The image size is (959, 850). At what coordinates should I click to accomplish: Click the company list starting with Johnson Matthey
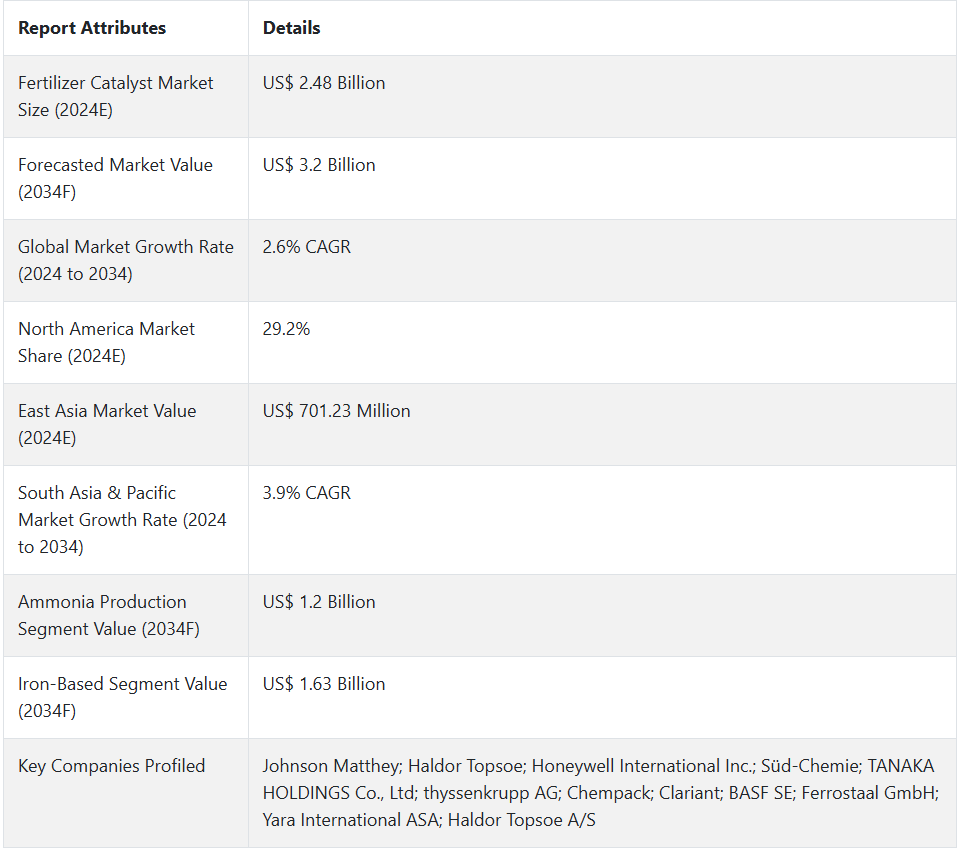coord(598,793)
